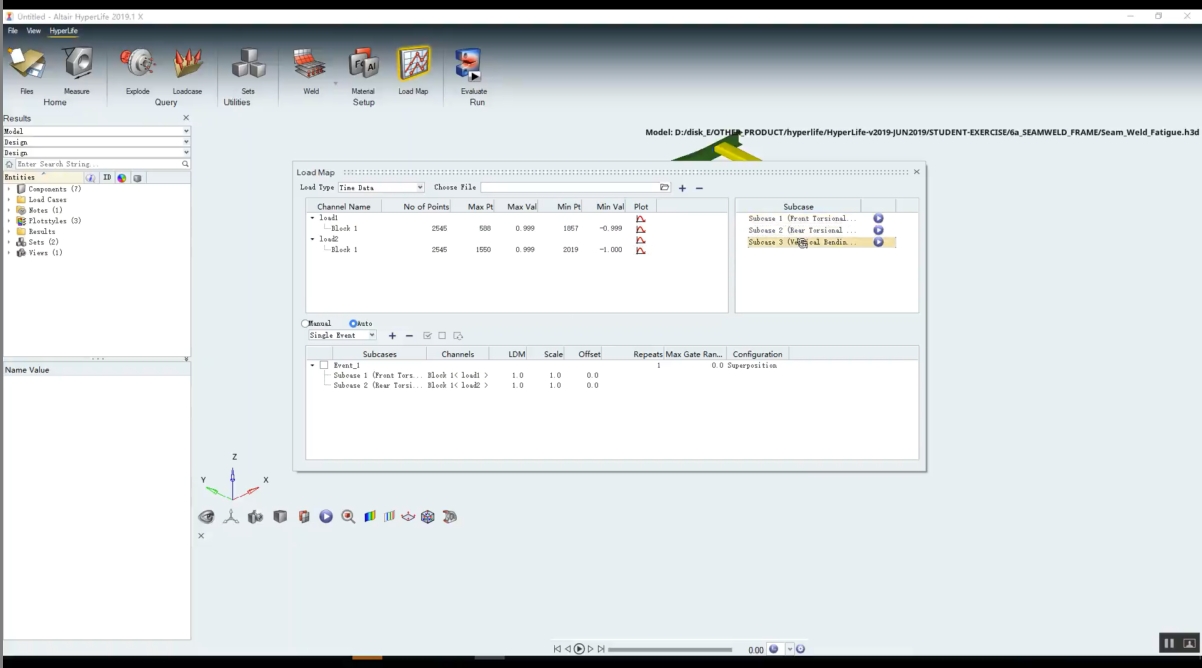
Task: Open the View menu
Action: [34, 31]
